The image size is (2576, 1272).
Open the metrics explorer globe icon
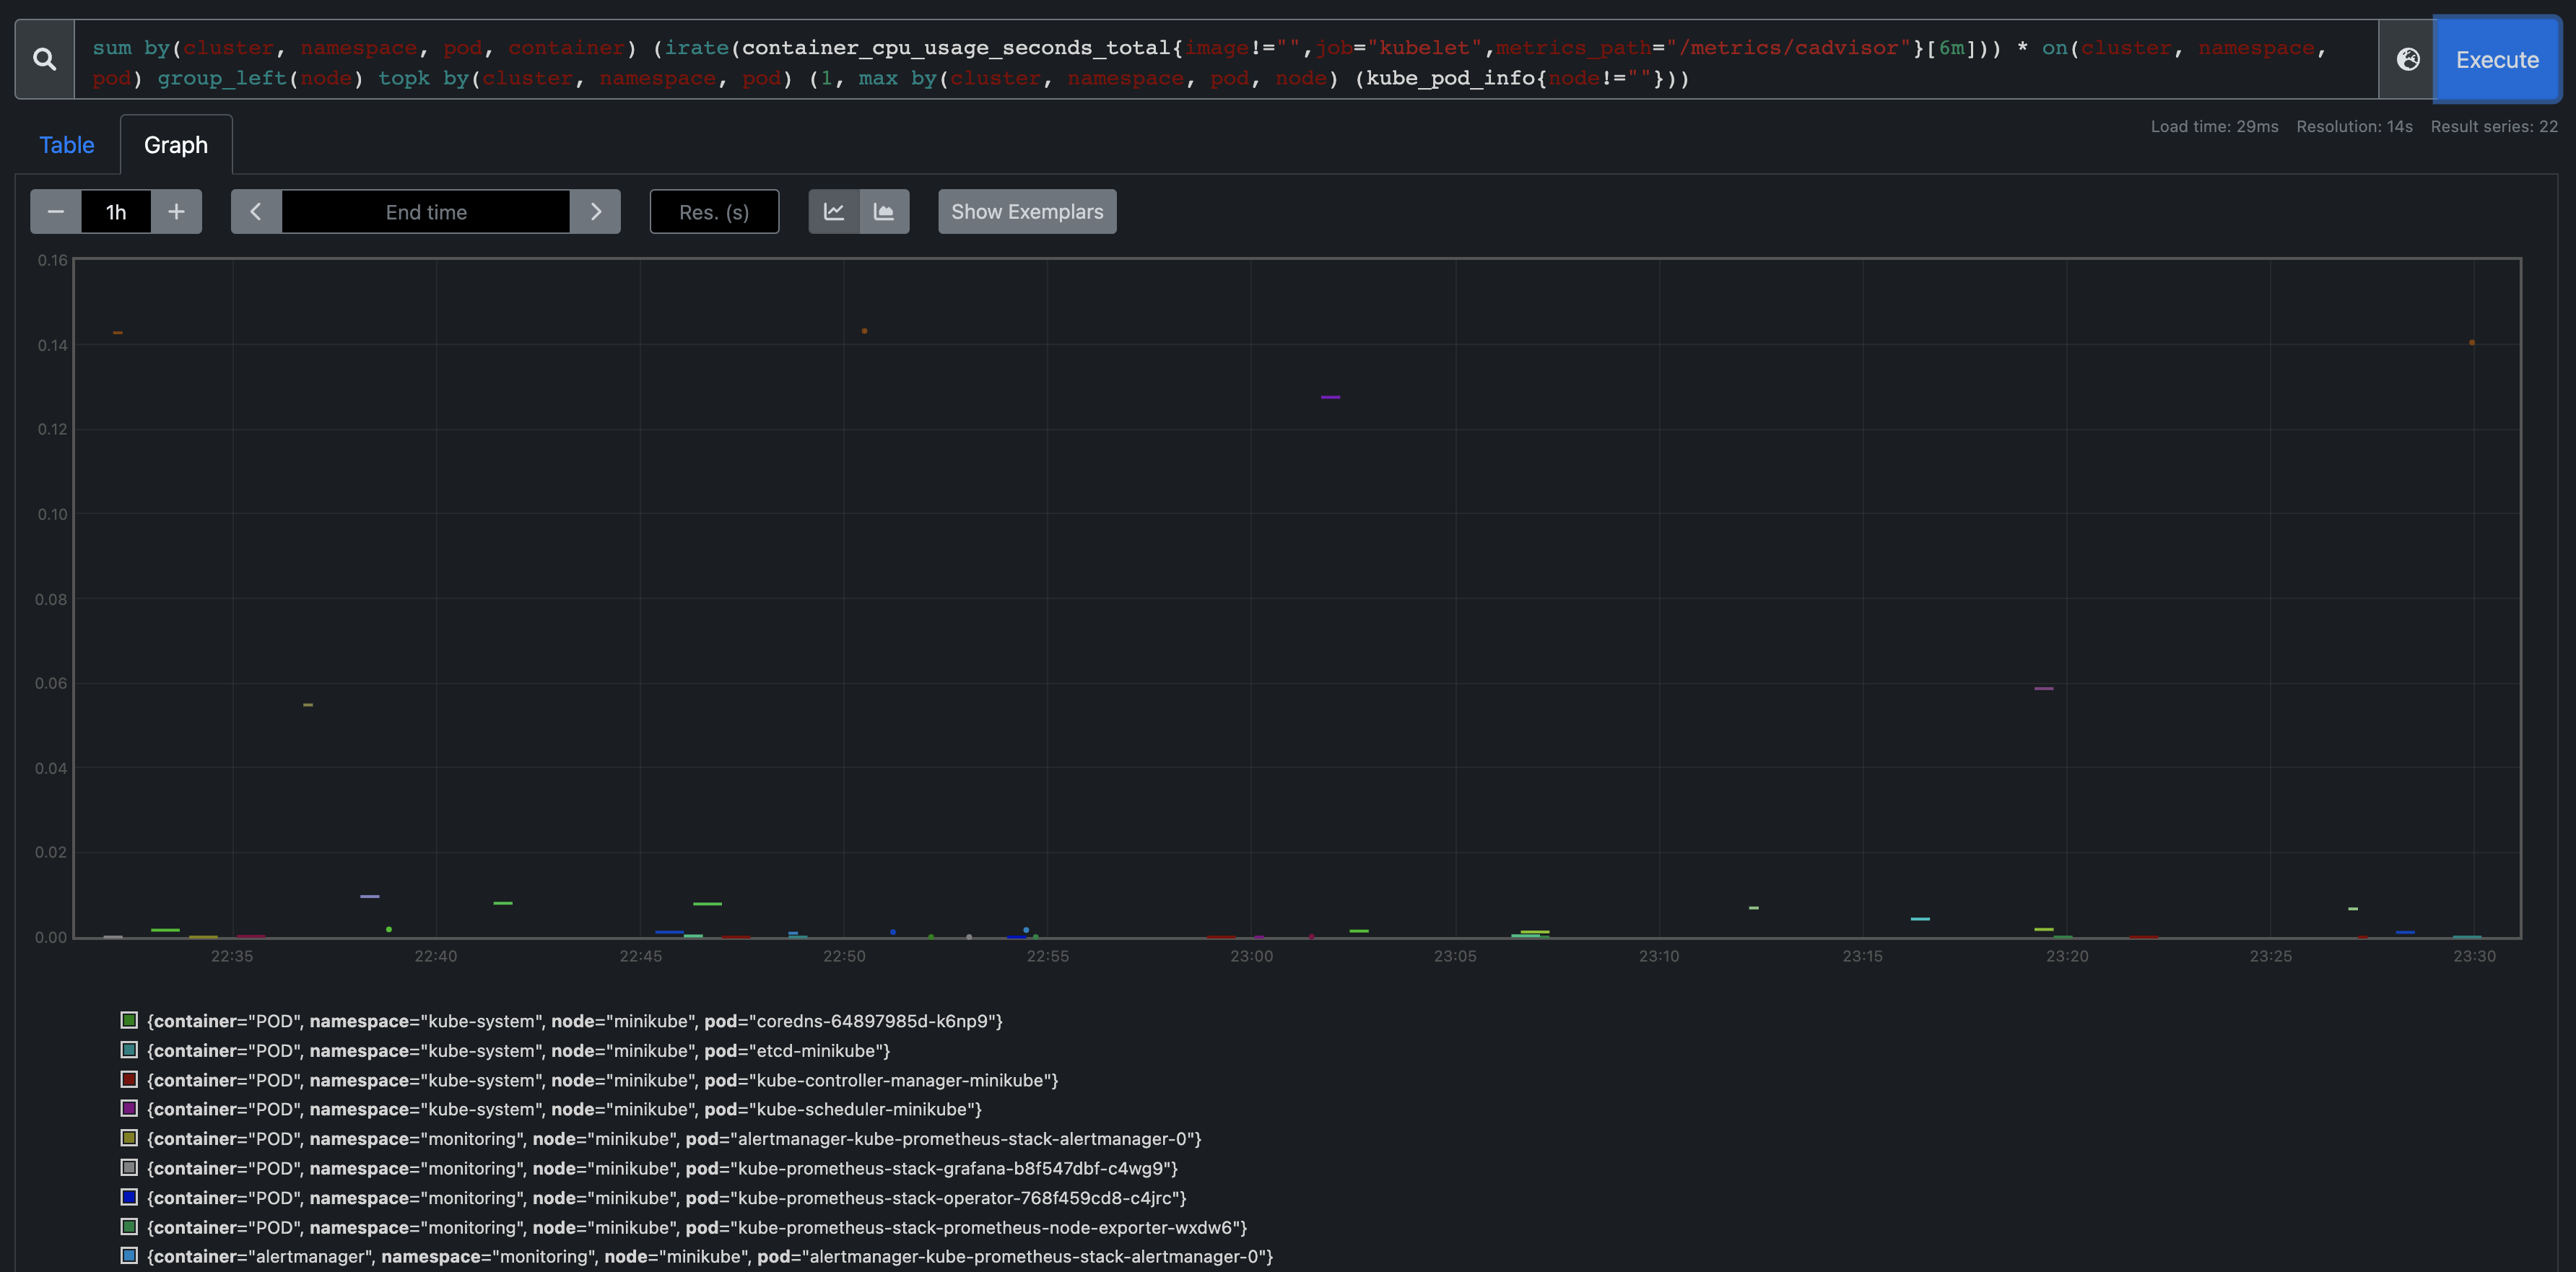(x=2408, y=60)
